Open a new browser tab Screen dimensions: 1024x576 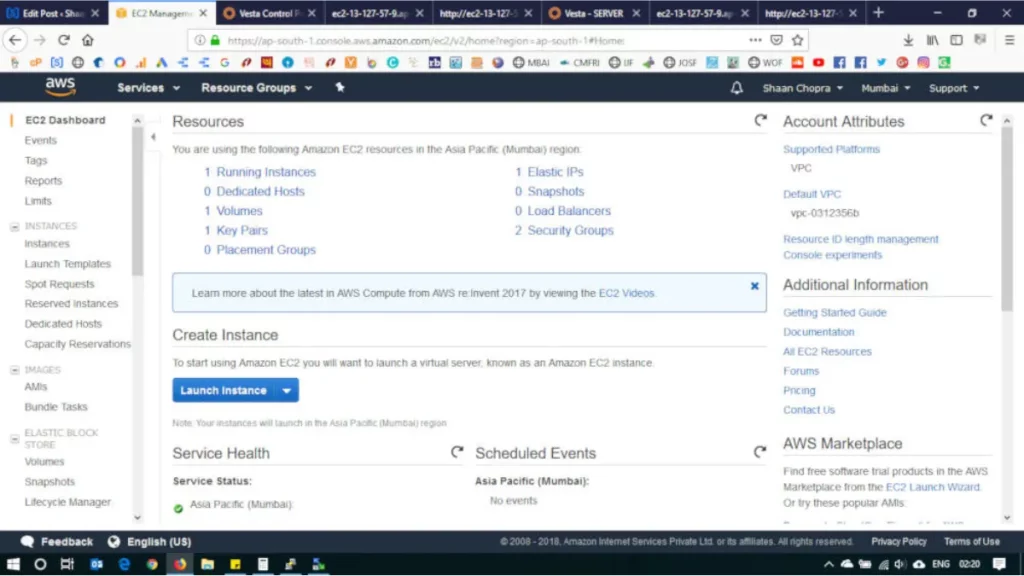click(878, 13)
